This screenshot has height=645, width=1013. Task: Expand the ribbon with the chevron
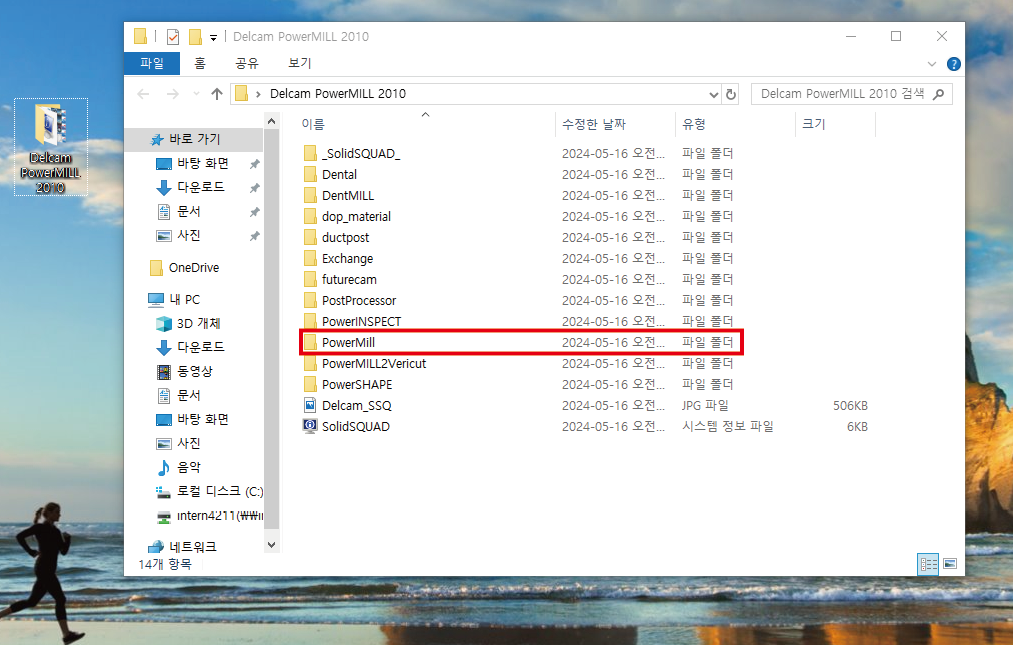pos(932,64)
